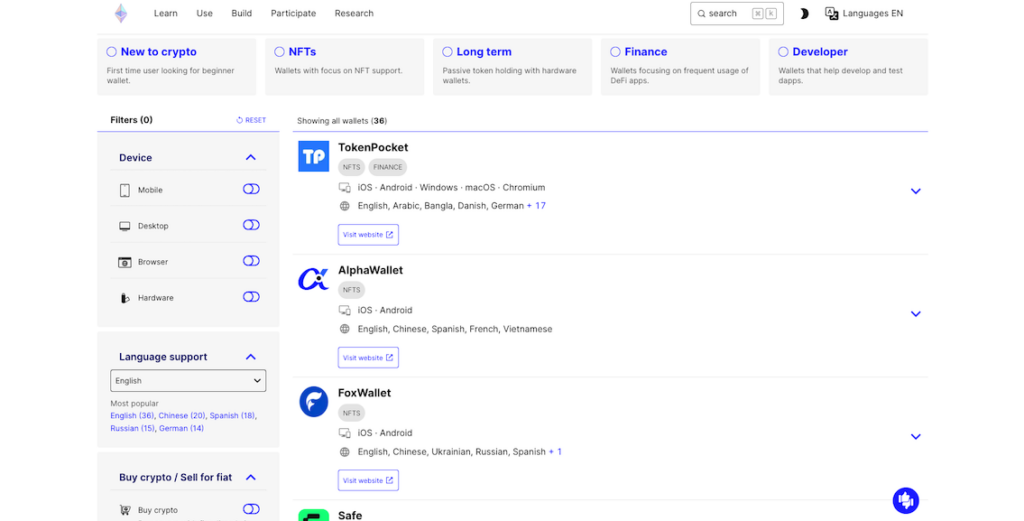Click FoxWallet devices icon
This screenshot has width=1024, height=521.
coord(345,433)
